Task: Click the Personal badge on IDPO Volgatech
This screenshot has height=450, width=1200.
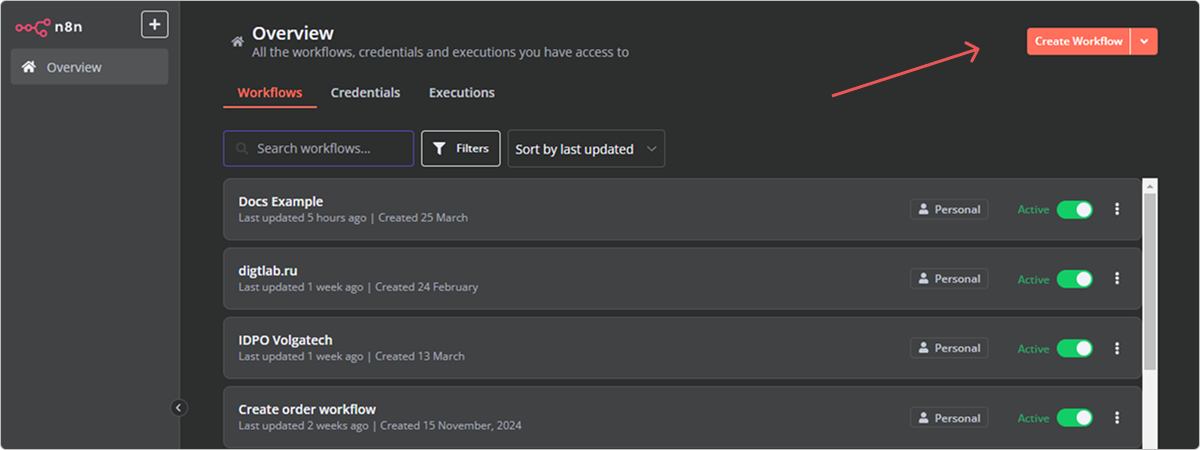Action: pos(949,348)
